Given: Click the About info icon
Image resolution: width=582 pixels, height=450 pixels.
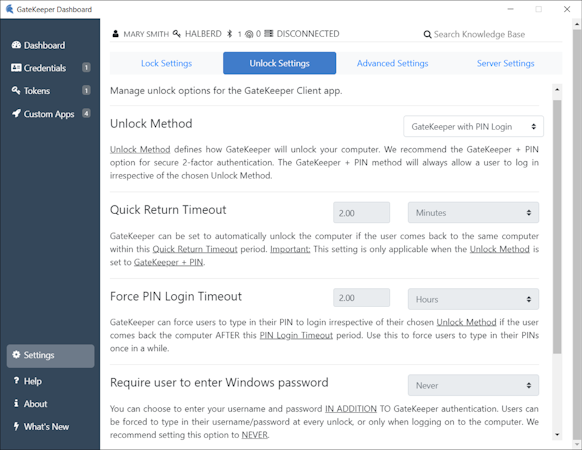Looking at the screenshot, I should pos(16,403).
